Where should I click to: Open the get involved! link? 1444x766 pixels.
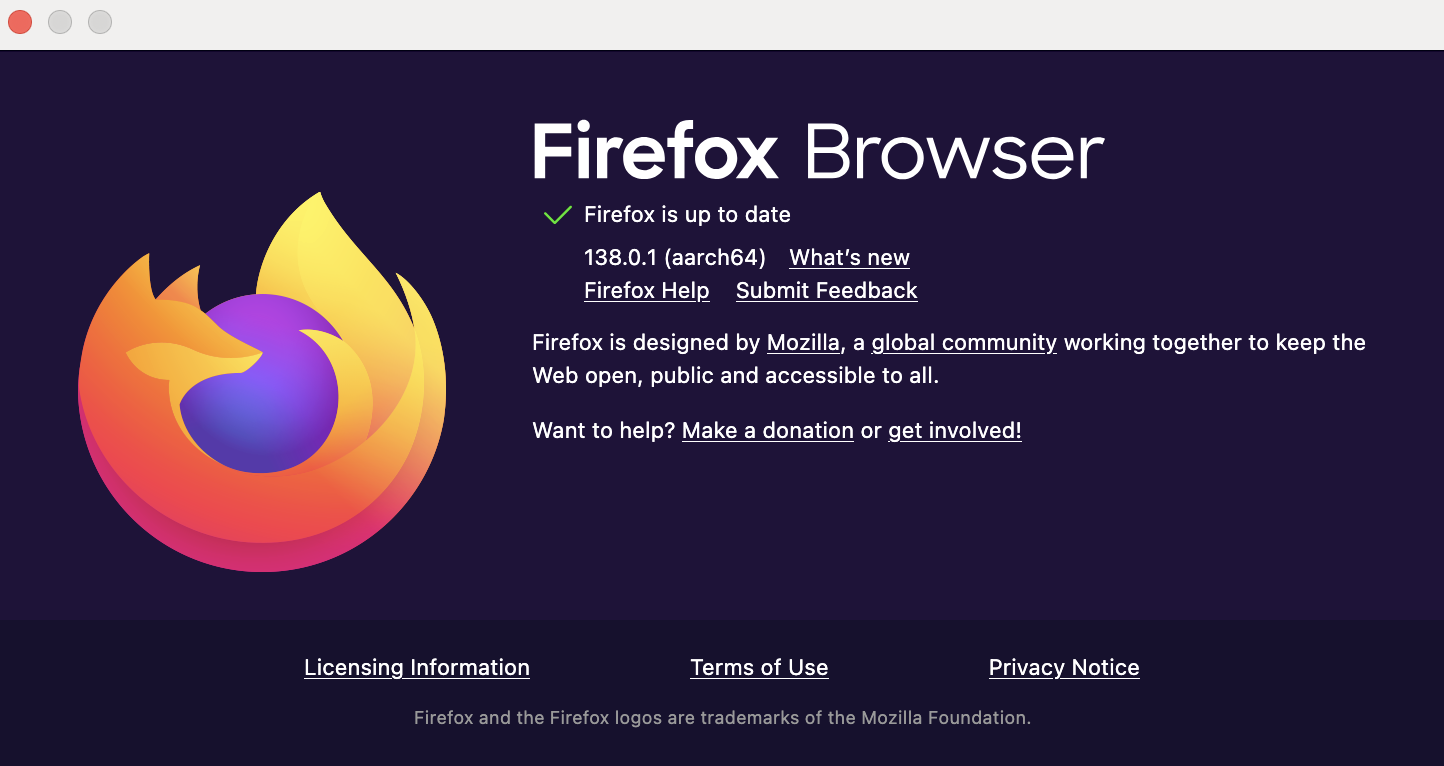click(x=954, y=431)
